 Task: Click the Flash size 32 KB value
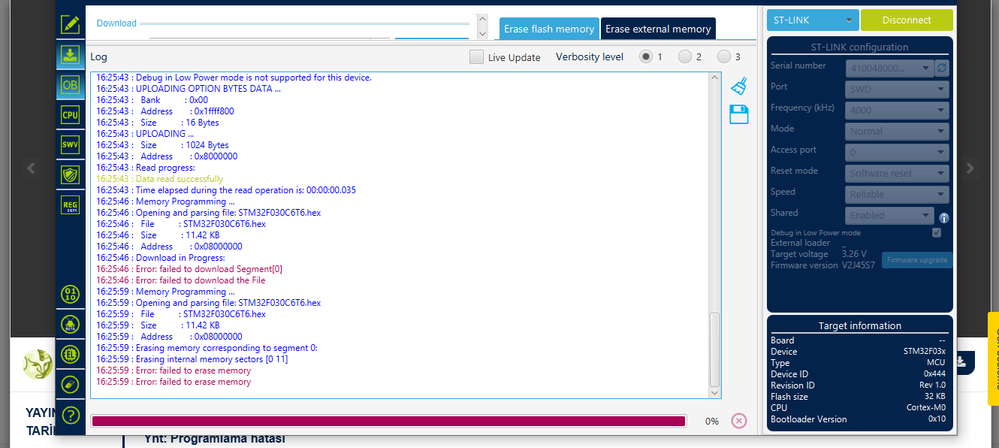pos(934,397)
